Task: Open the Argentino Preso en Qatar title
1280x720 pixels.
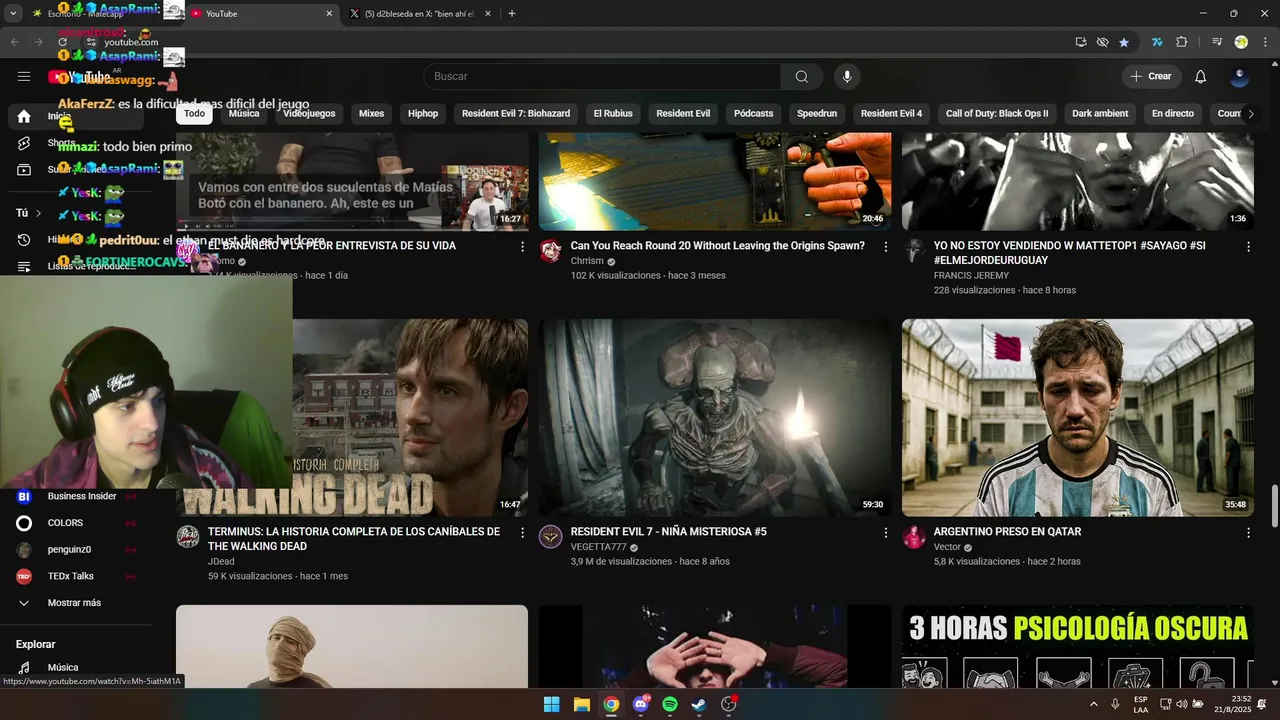Action: (1007, 532)
